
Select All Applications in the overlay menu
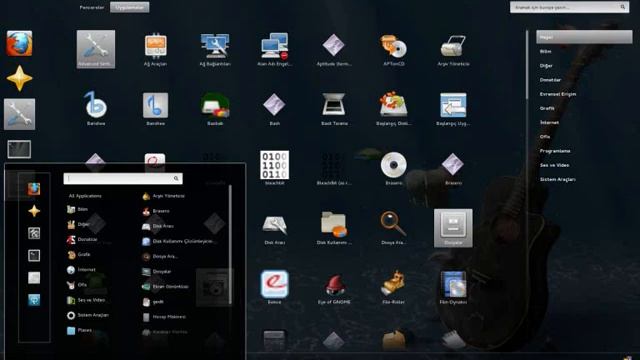(85, 196)
